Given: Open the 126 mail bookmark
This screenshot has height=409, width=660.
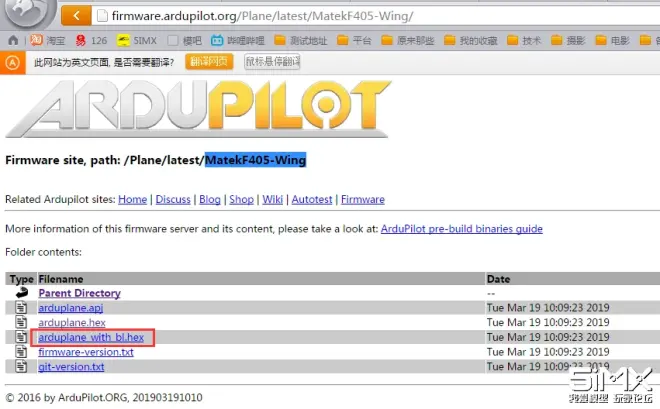Looking at the screenshot, I should pos(91,40).
